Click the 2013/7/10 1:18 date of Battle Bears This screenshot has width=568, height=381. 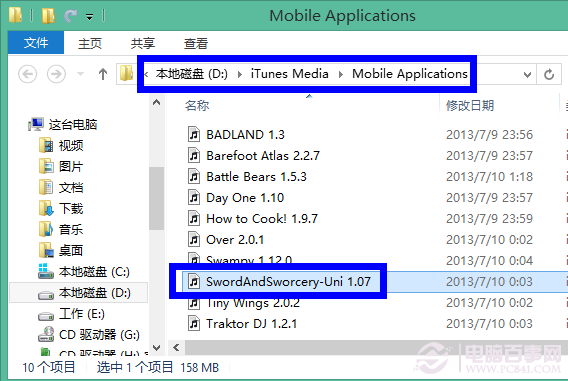click(x=489, y=177)
